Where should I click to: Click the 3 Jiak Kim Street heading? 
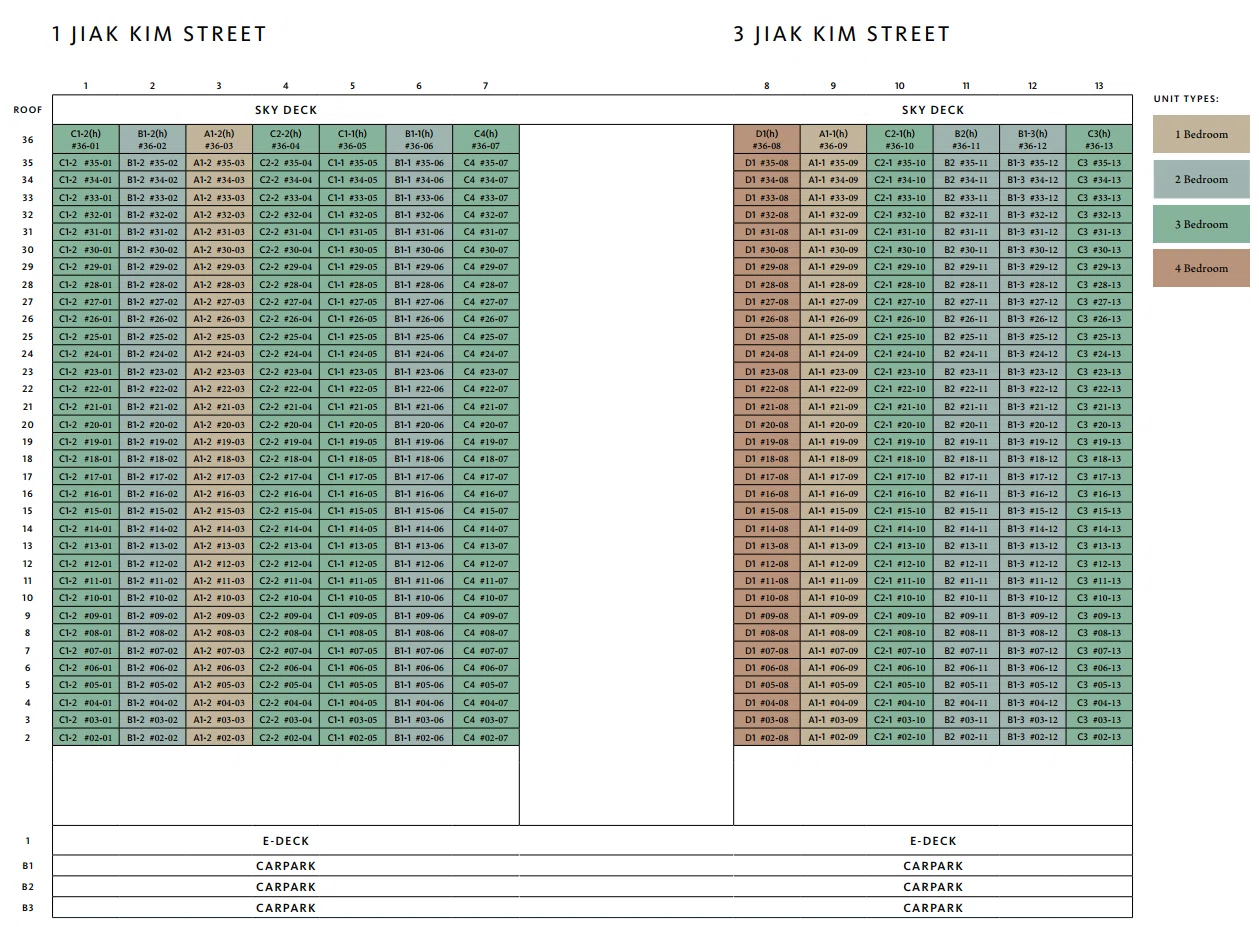click(x=841, y=34)
